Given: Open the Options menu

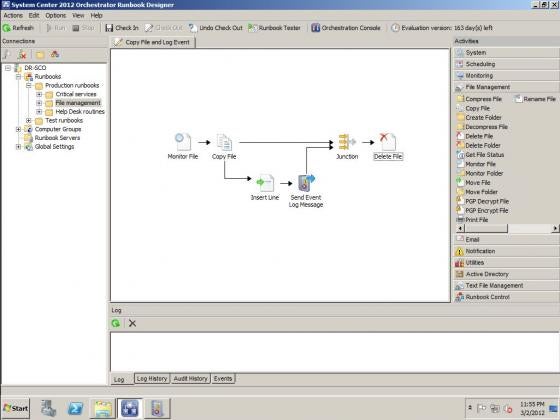Looking at the screenshot, I should [56, 15].
